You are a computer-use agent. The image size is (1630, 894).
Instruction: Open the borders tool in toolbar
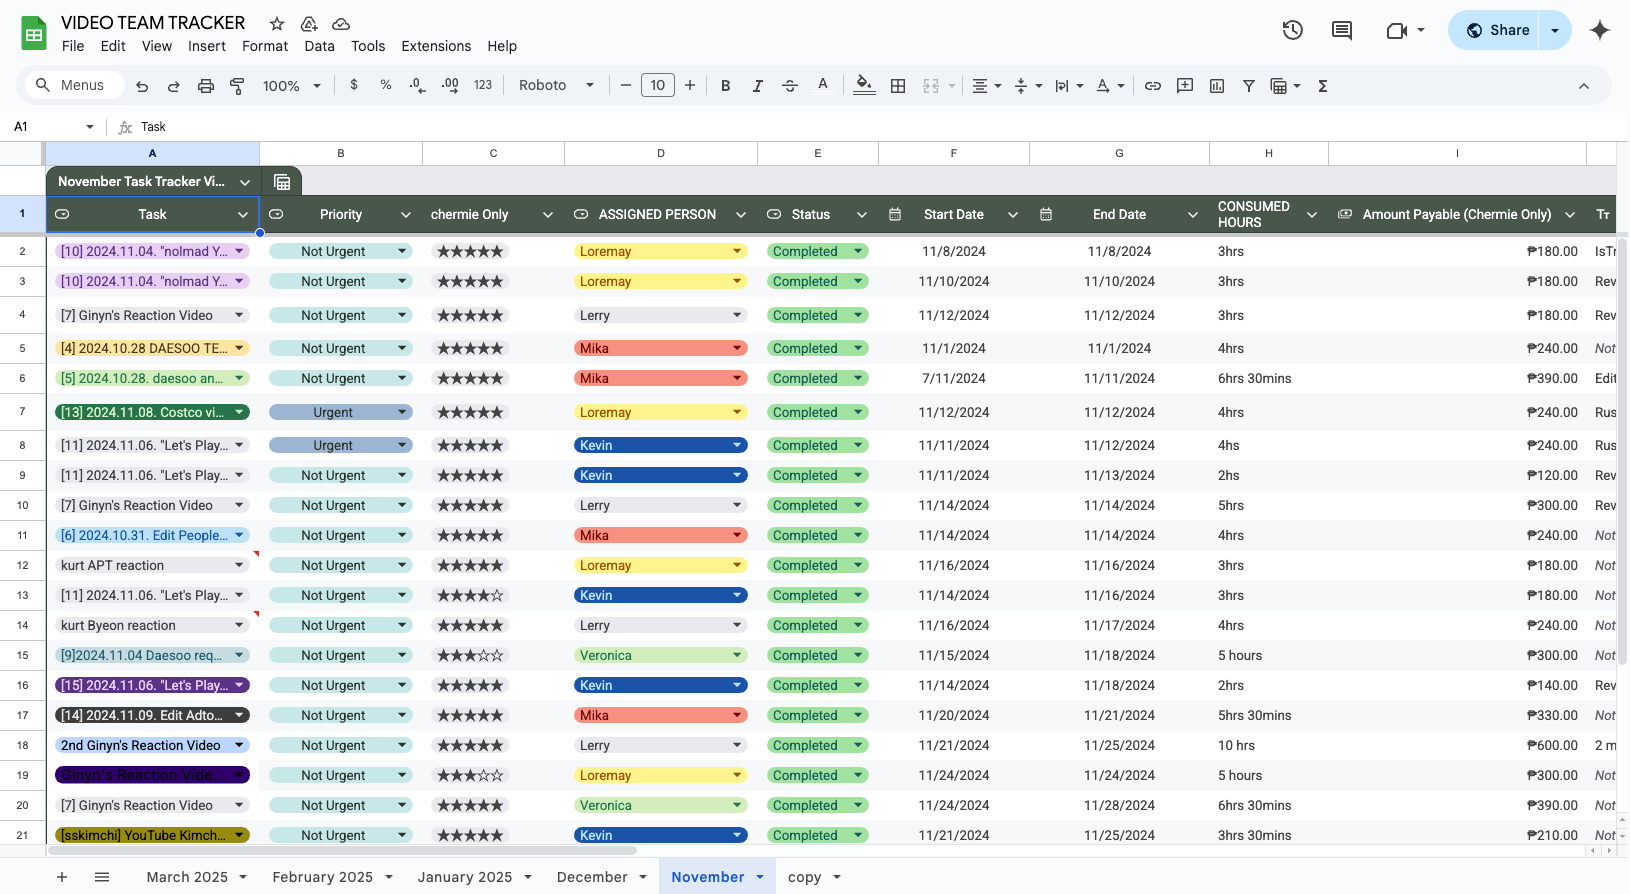(898, 86)
